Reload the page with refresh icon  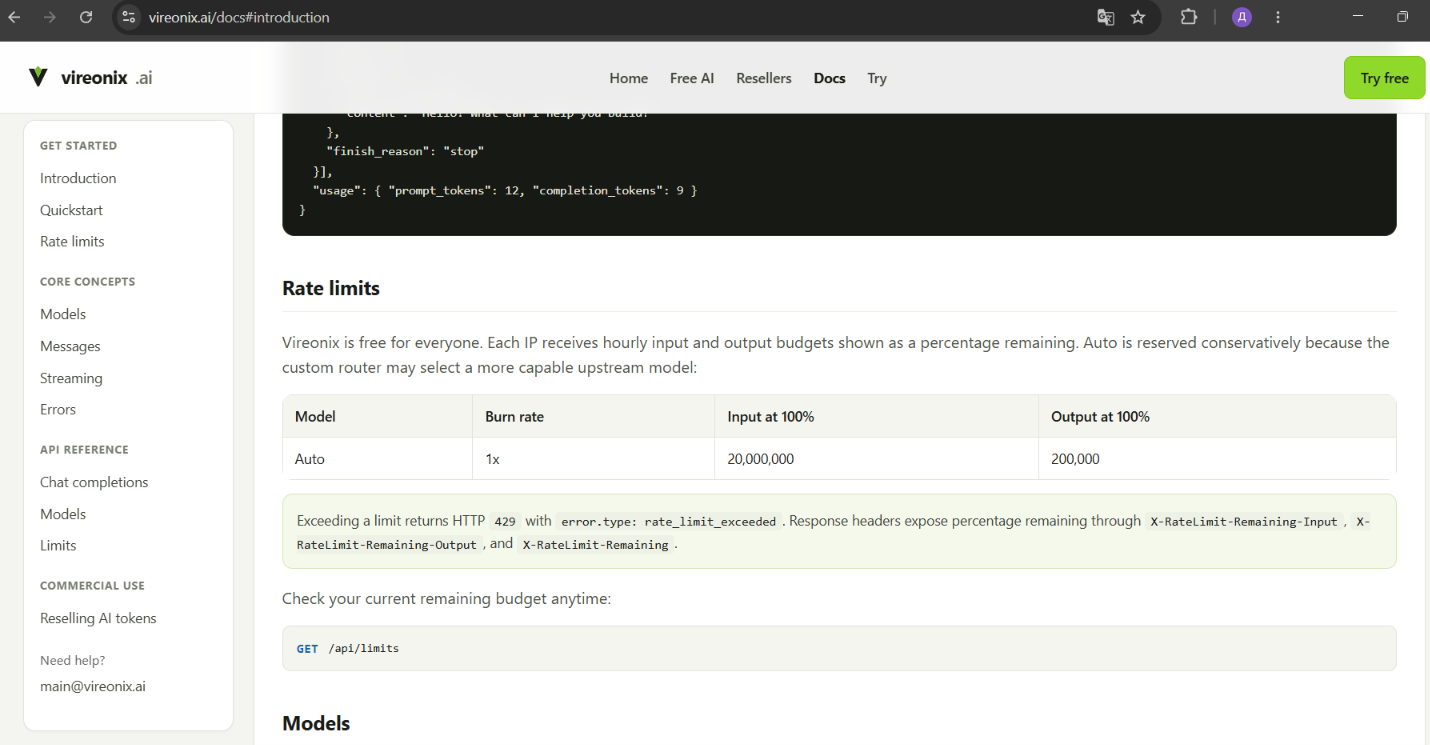tap(86, 17)
